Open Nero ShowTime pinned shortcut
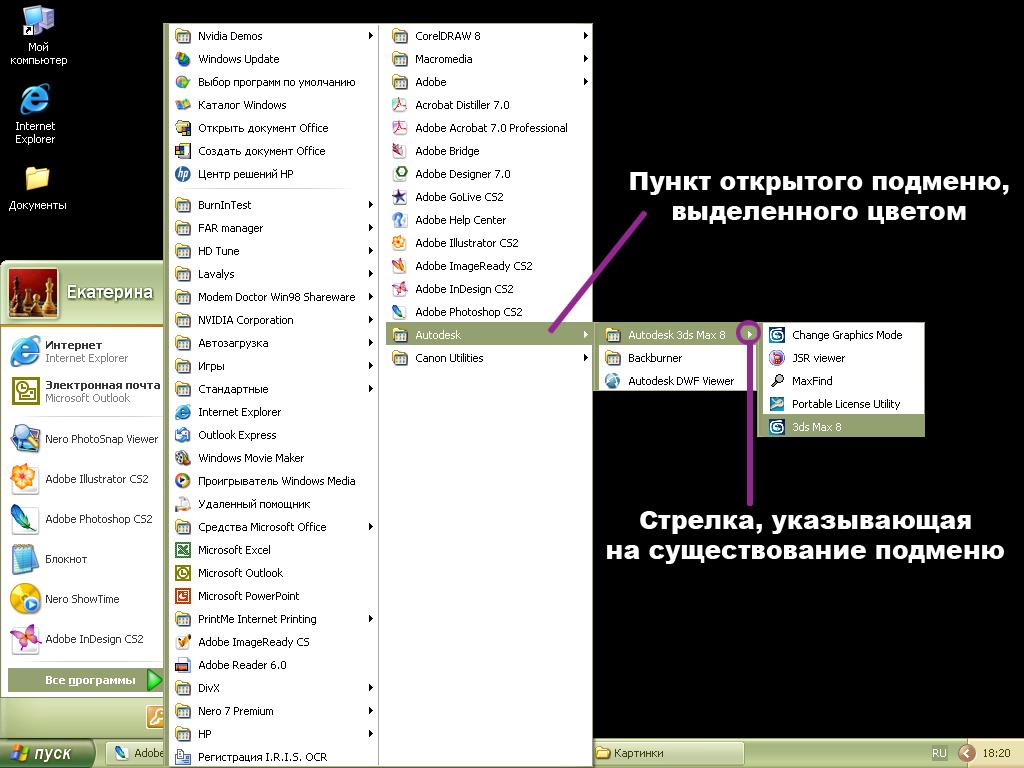 tap(81, 599)
